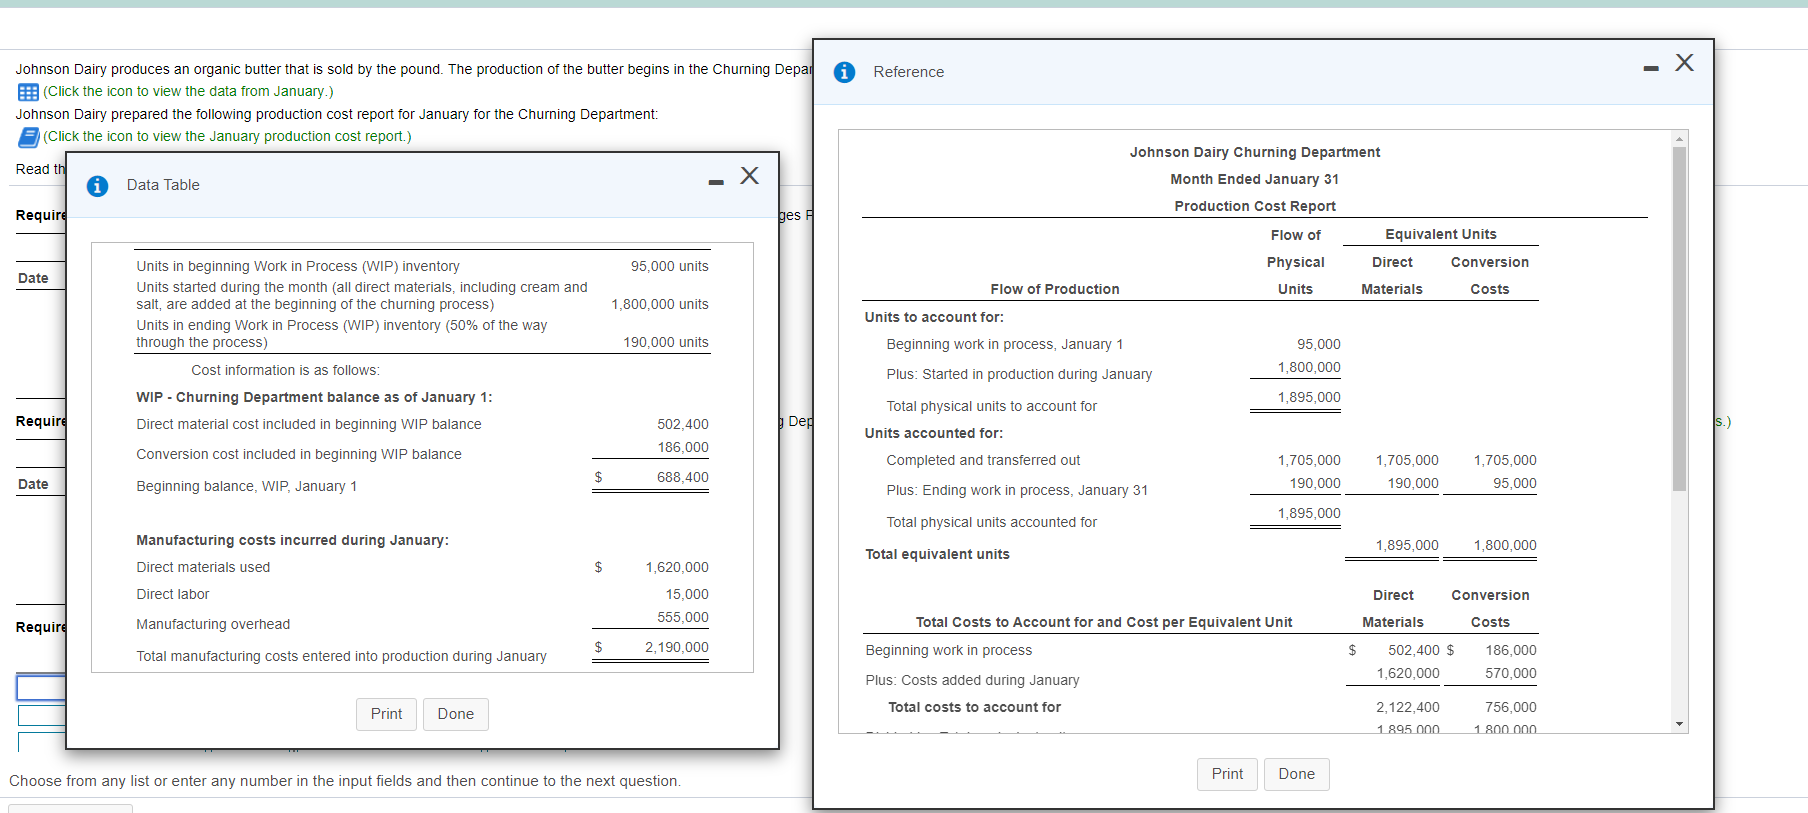Select the 570,000 conversion costs added value
Screen dimensions: 1808x813
pyautogui.click(x=1511, y=673)
